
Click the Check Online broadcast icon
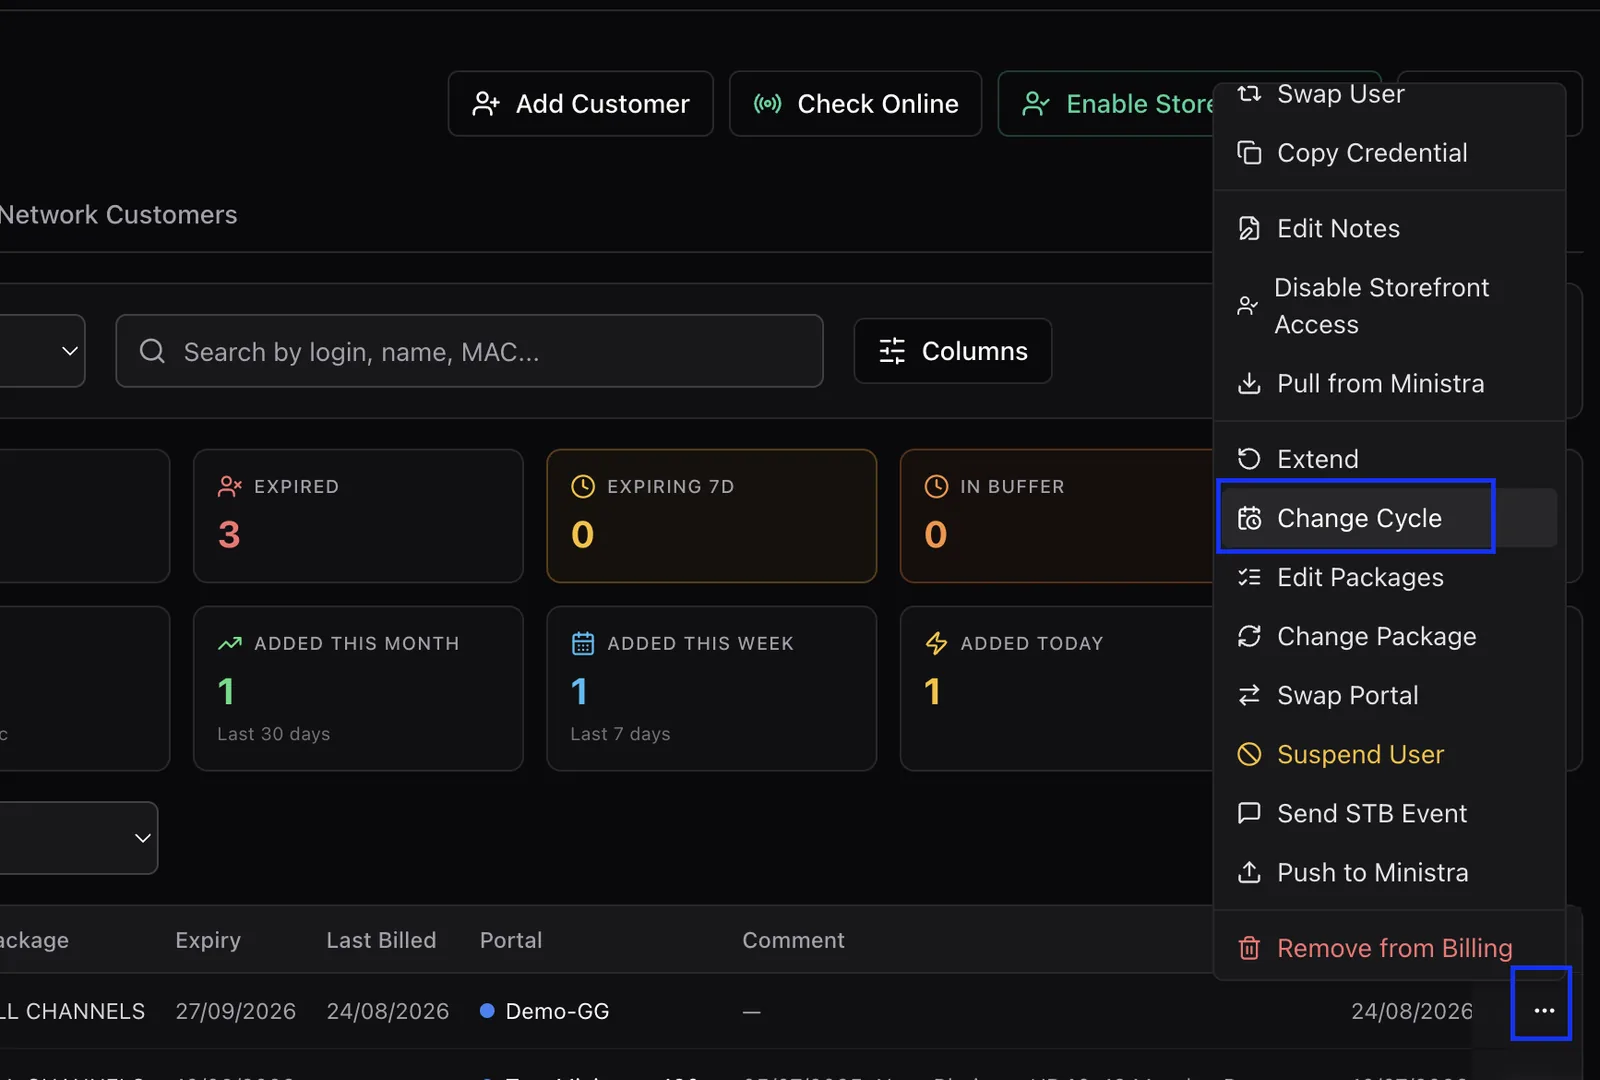pos(768,104)
